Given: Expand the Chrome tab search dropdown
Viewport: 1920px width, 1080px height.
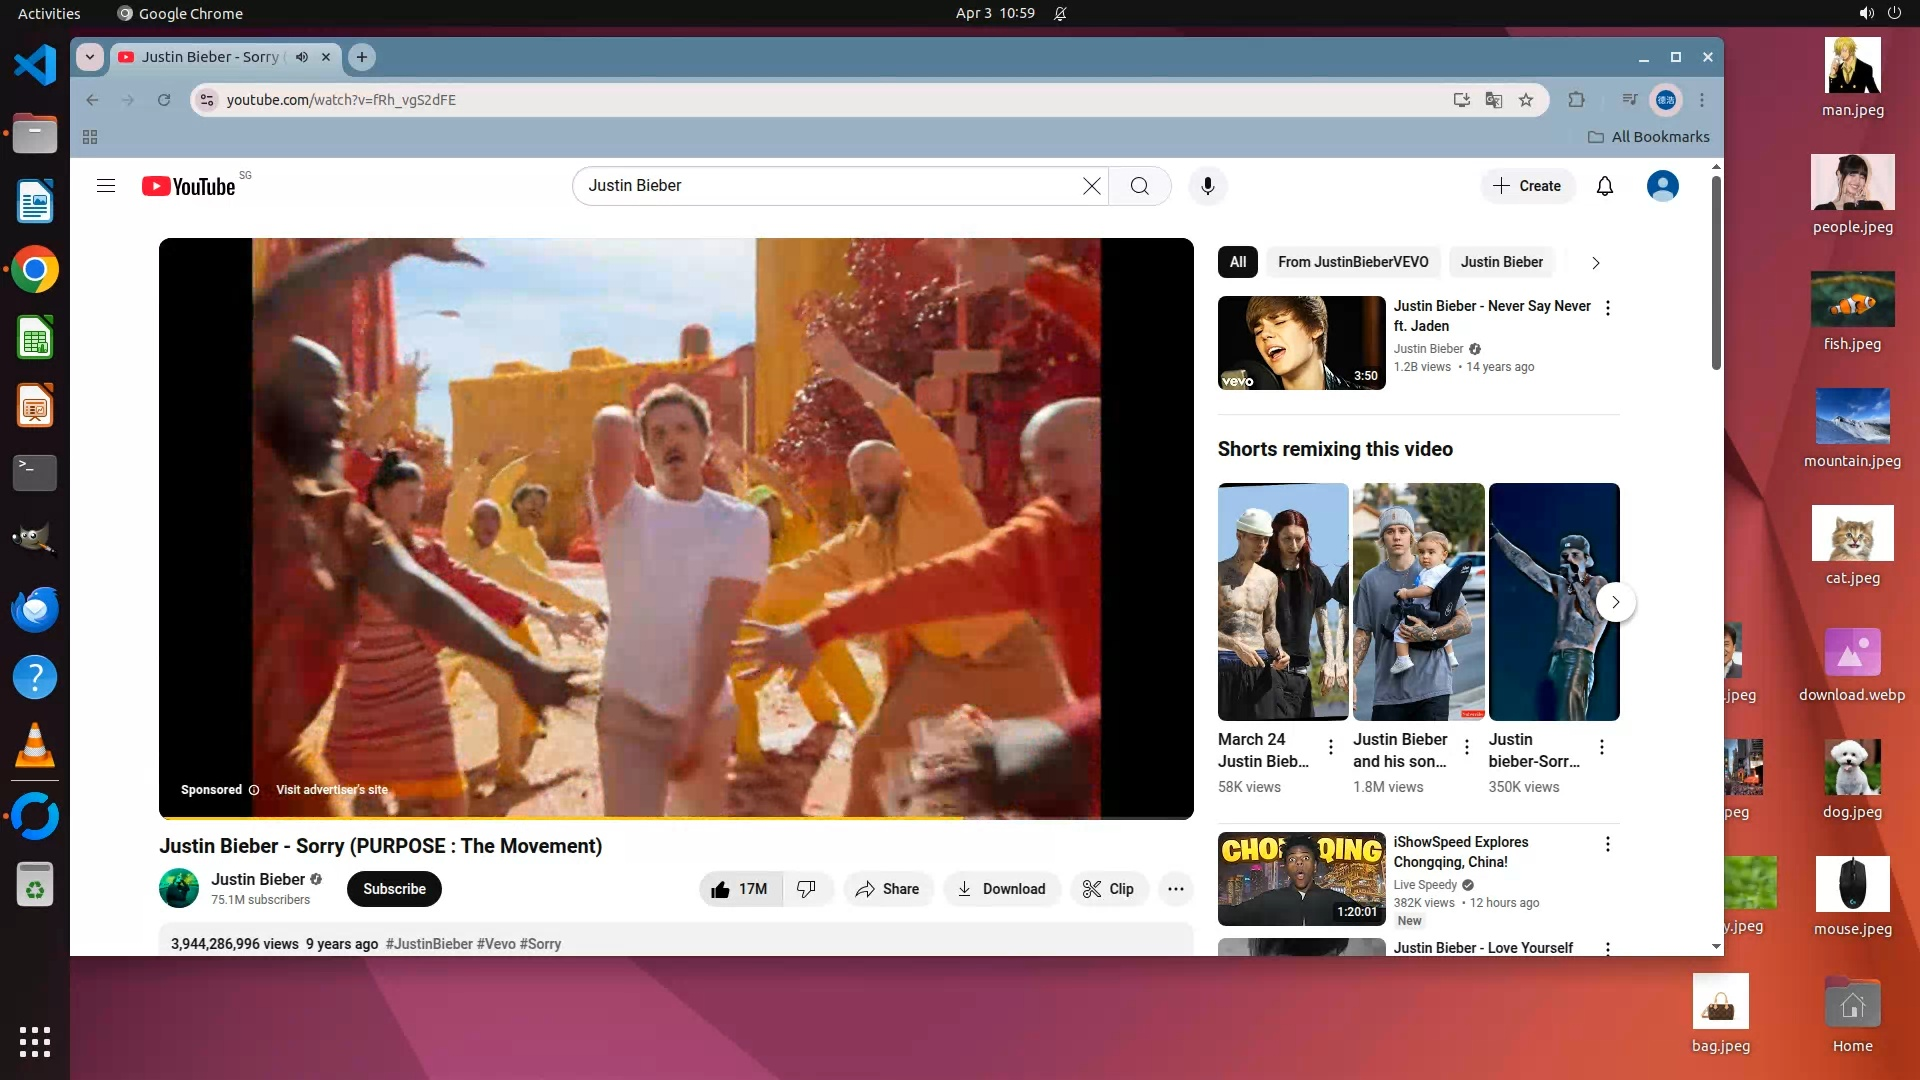Looking at the screenshot, I should pyautogui.click(x=90, y=57).
